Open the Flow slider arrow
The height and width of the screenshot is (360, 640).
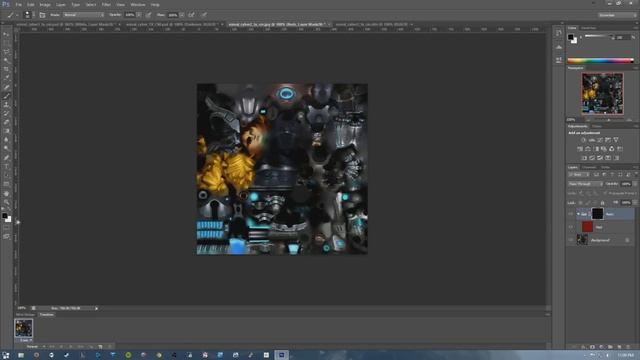tap(182, 15)
